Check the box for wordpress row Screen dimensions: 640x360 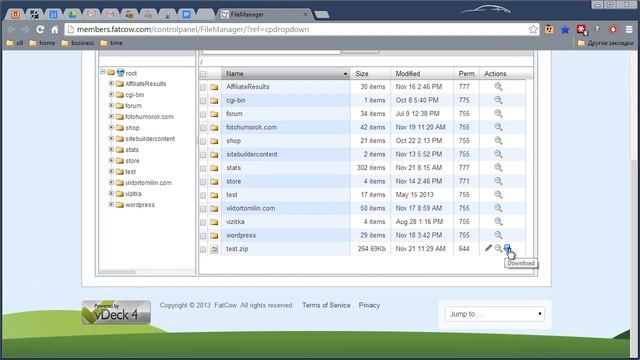coord(203,236)
